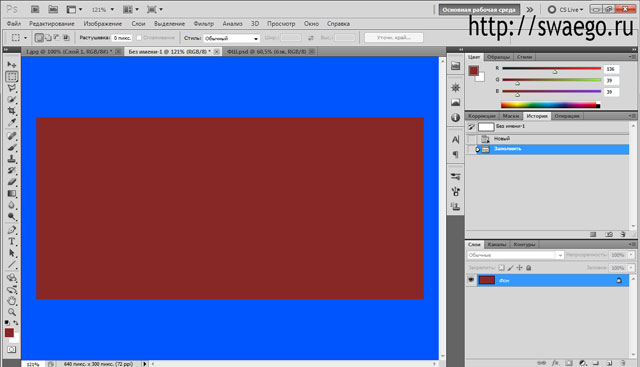This screenshot has width=640, height=367.
Task: Open Screen Mode dropdown
Action: tap(155, 9)
